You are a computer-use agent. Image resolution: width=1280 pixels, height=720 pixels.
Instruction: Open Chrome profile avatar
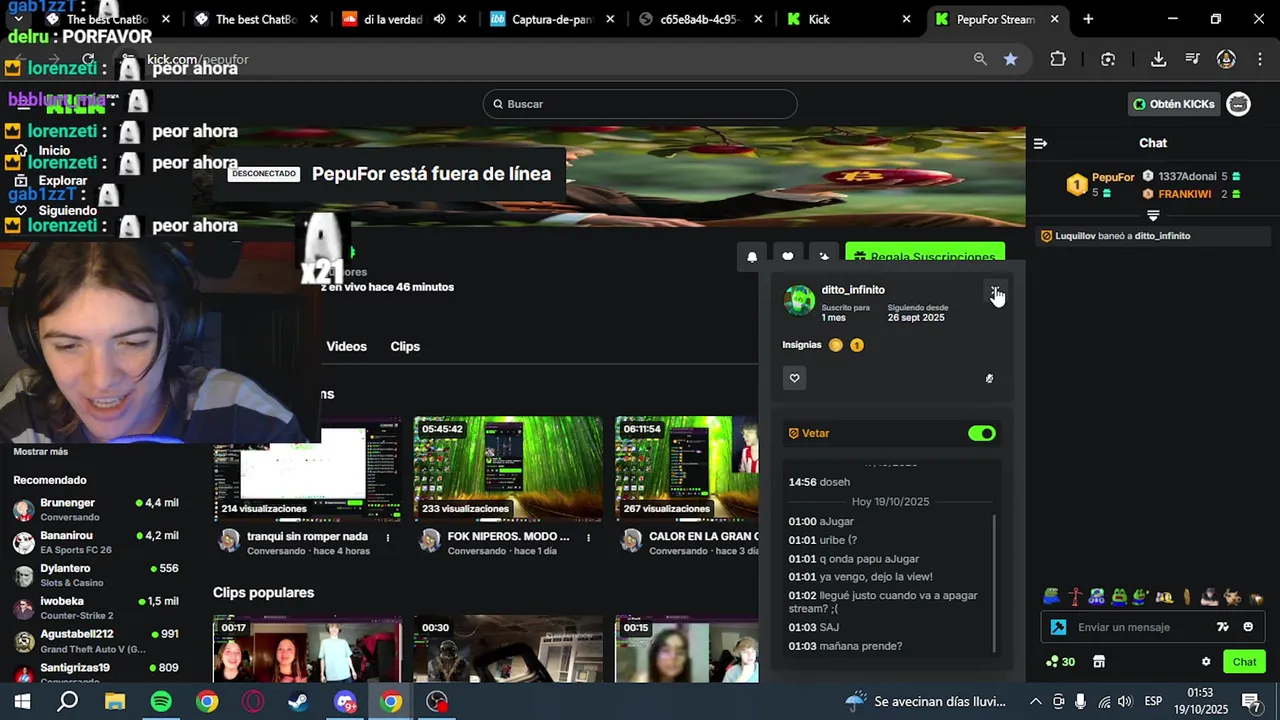point(1226,59)
